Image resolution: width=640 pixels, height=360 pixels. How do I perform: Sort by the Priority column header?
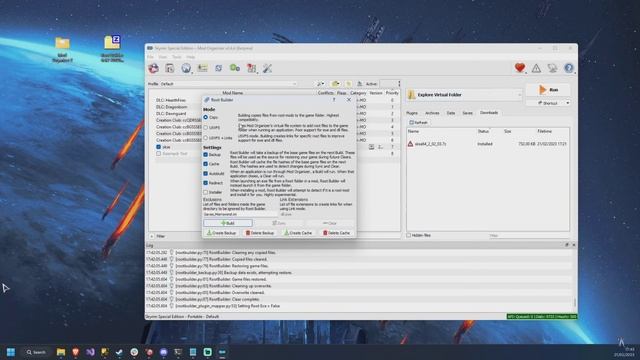tap(392, 93)
